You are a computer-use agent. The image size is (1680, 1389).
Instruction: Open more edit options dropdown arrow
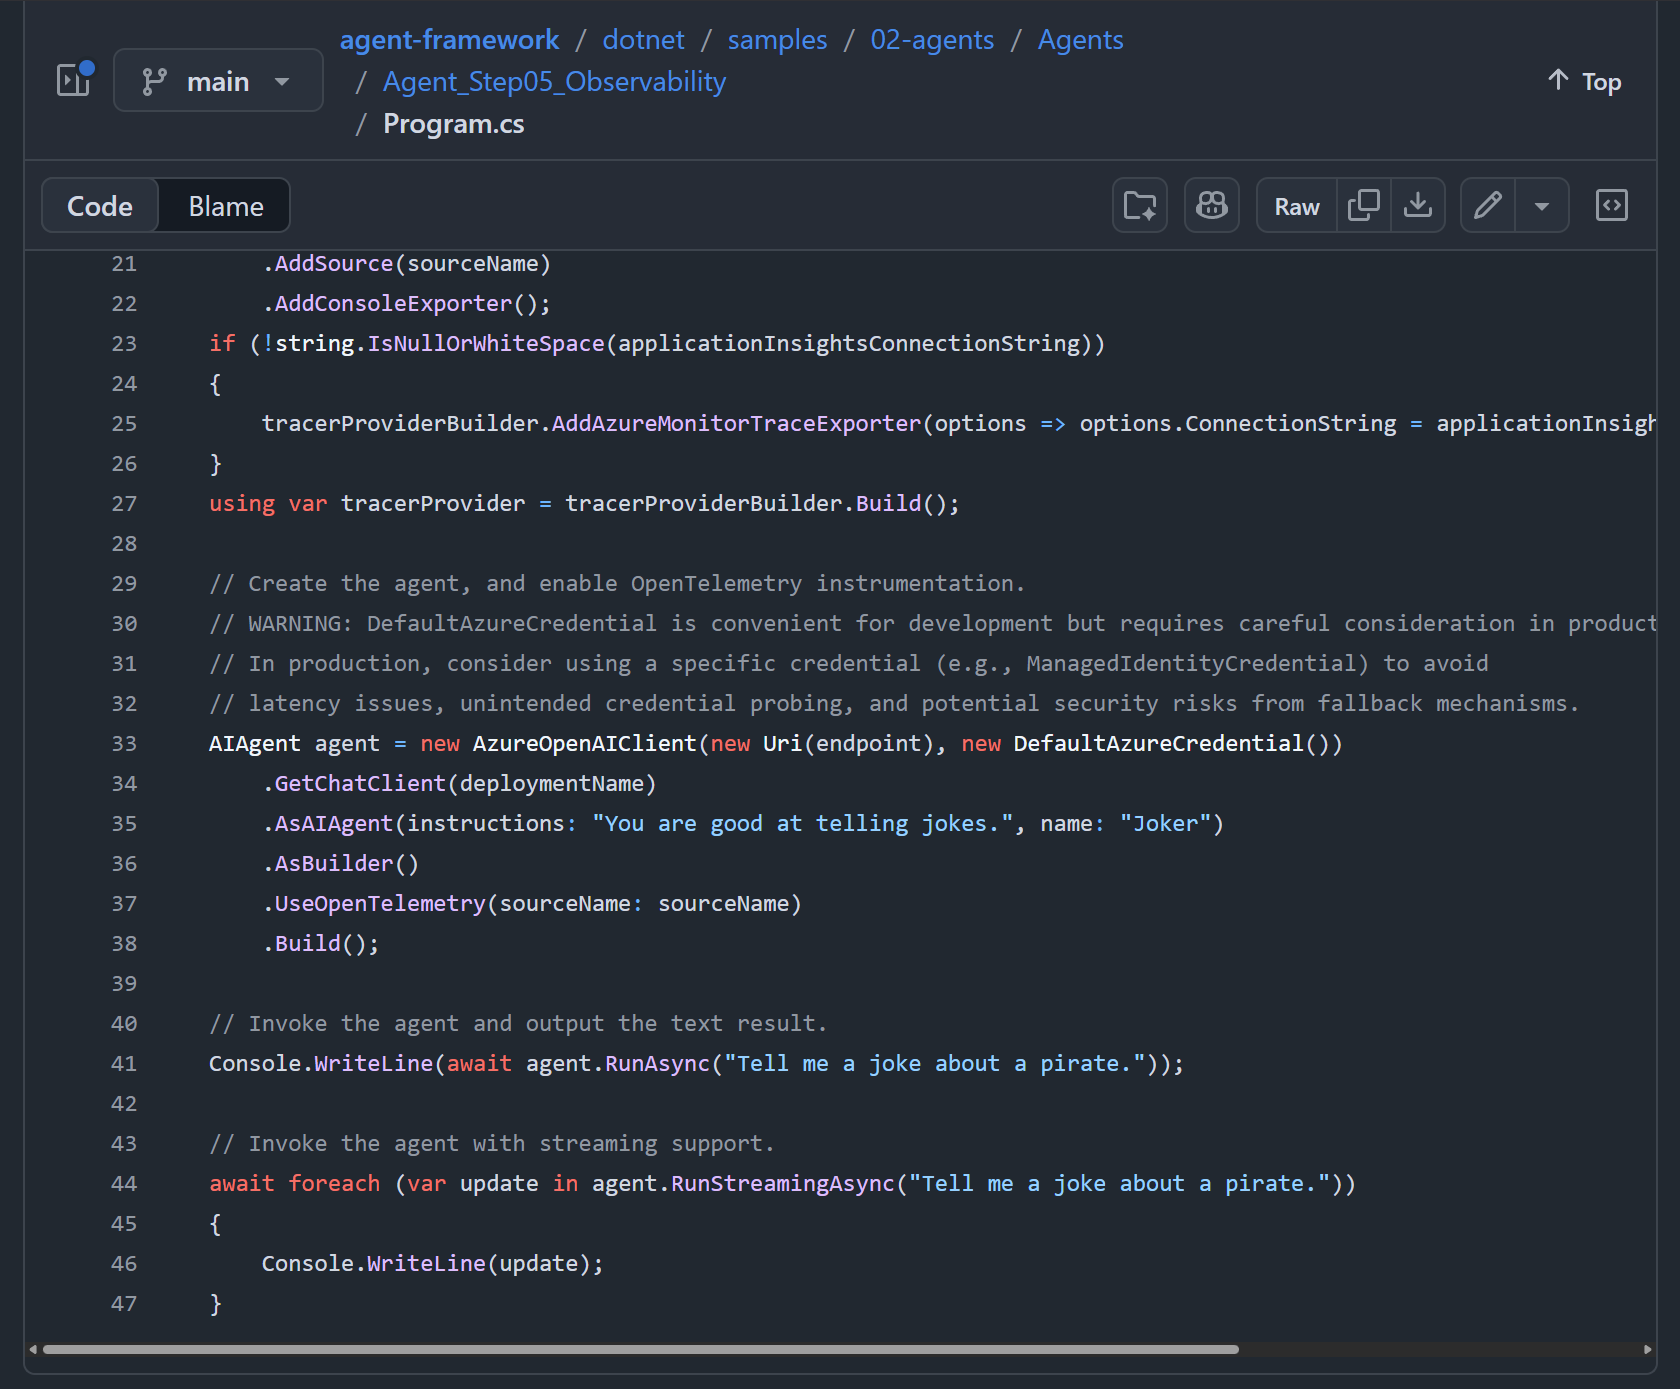tap(1542, 206)
